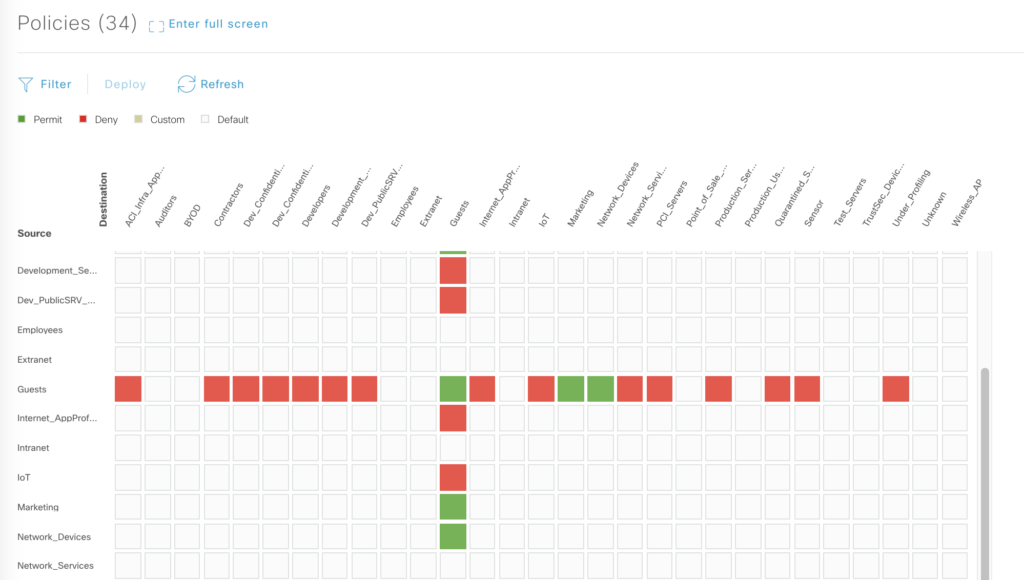Select the Guests to ACI_Infra deny cell
Screen dimensions: 1024x580
(128, 389)
